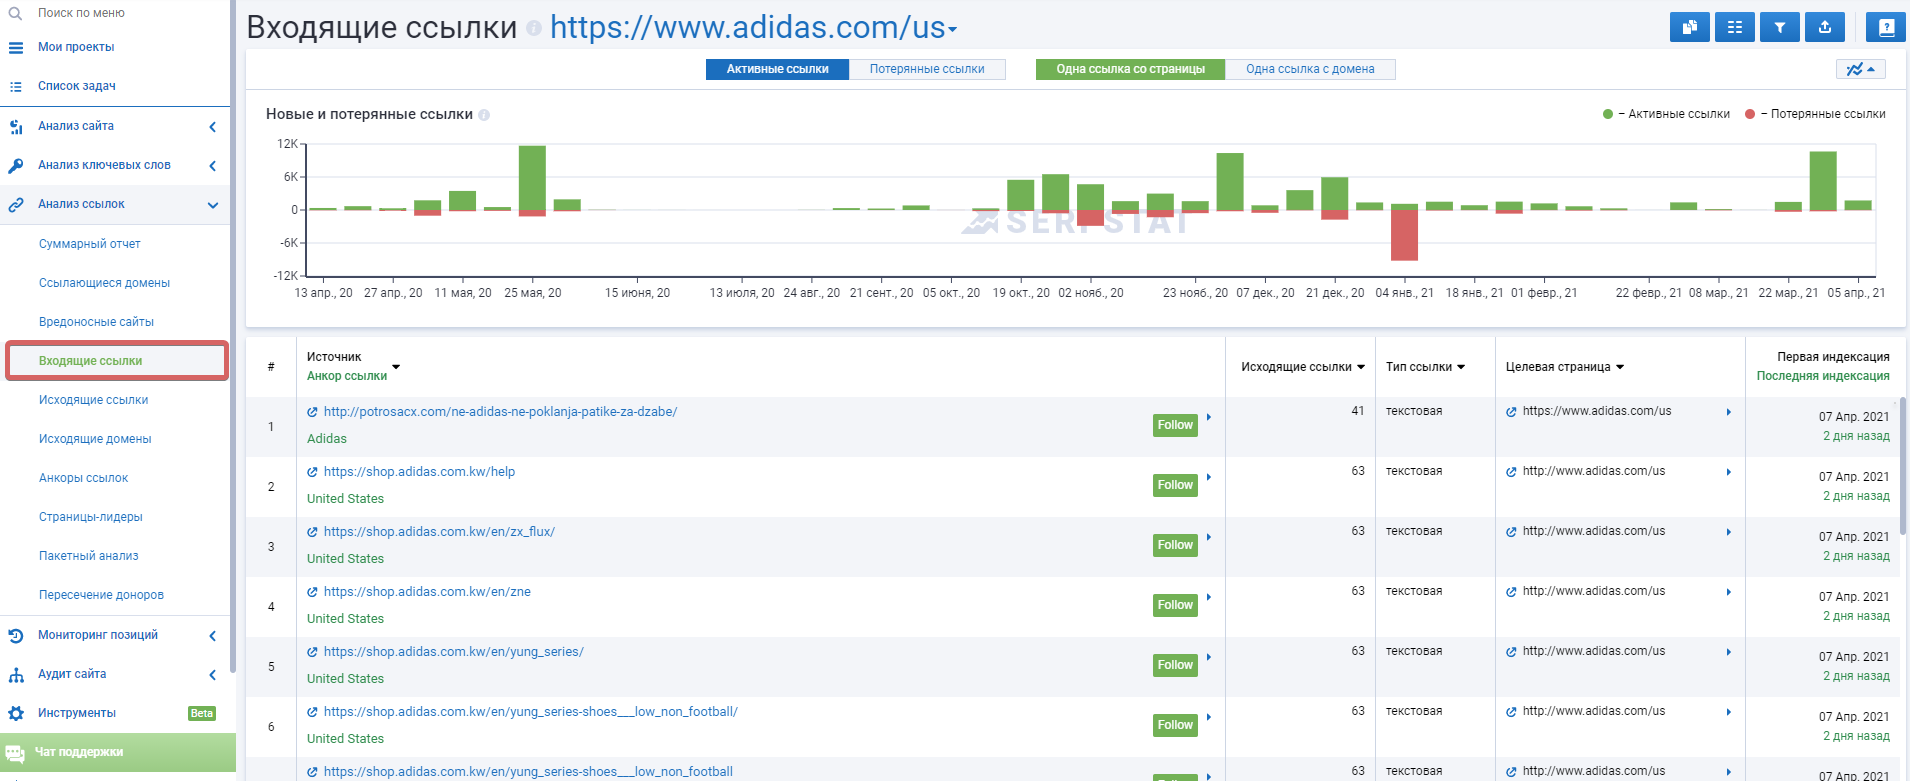Click Follow badge in row 2
Screen dimensions: 1910x781
tap(1175, 485)
